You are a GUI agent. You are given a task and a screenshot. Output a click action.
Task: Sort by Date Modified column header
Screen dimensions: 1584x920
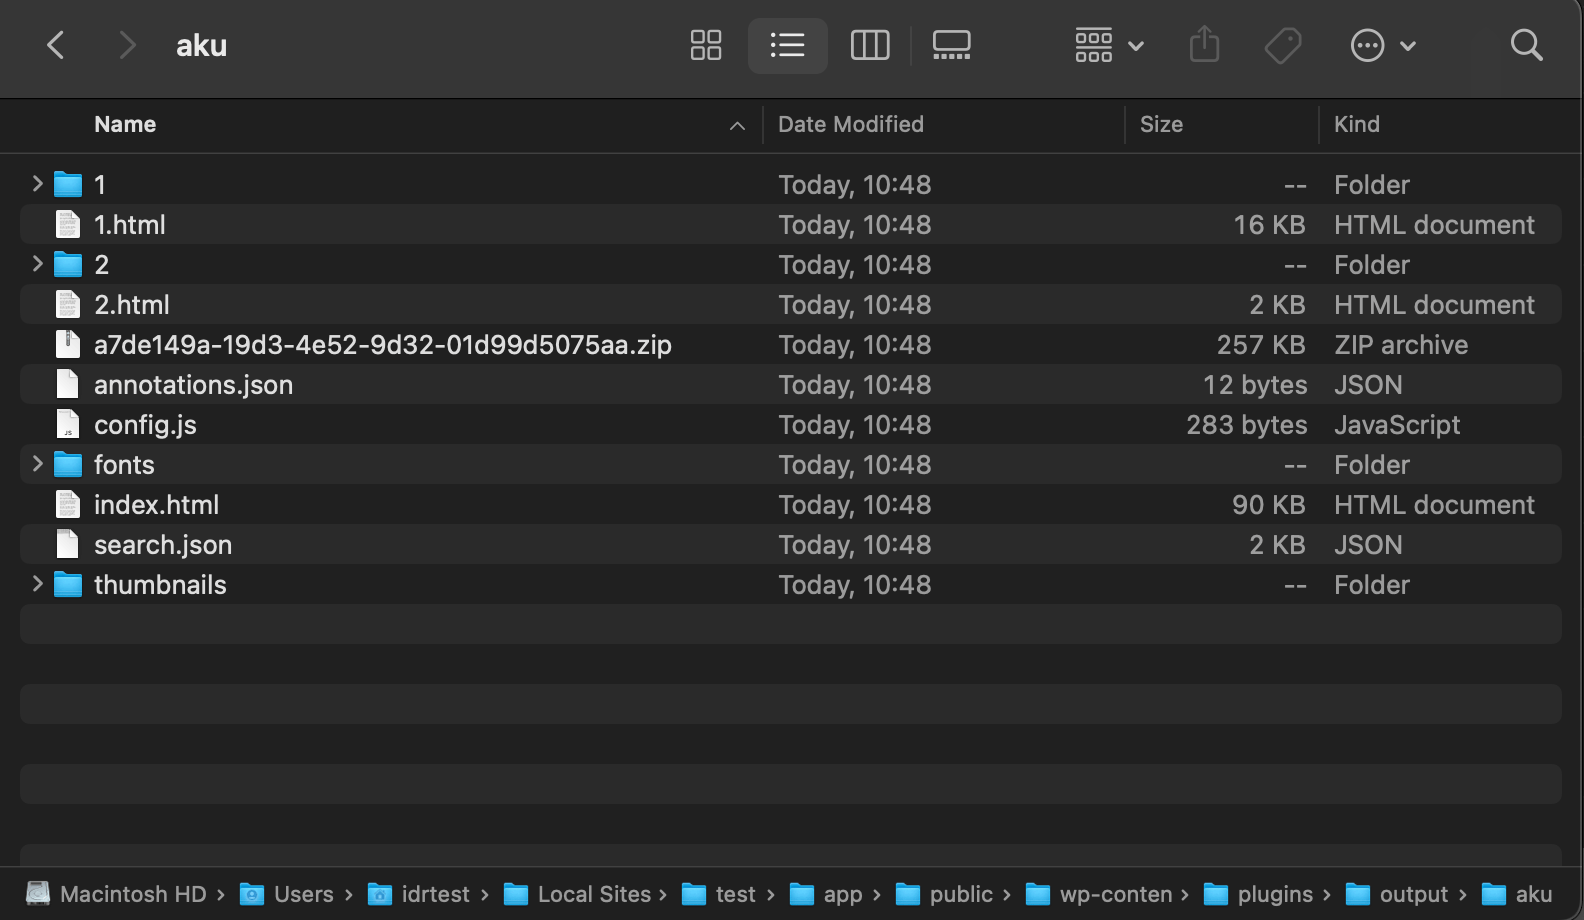850,124
